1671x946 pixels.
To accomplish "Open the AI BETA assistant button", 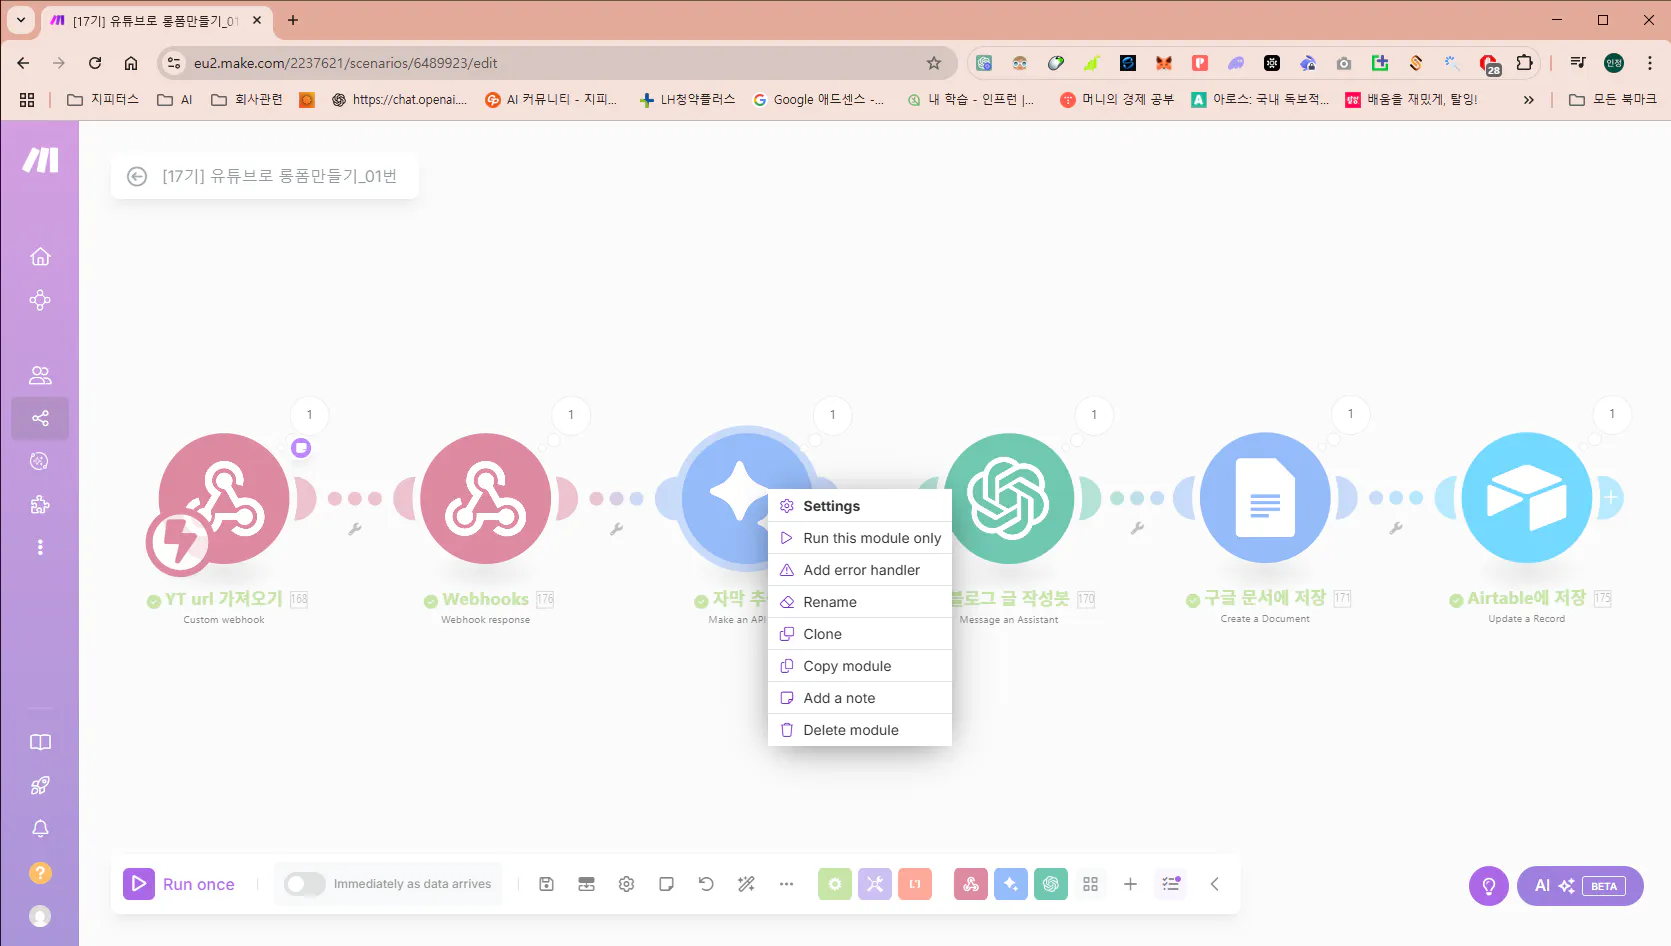I will click(x=1580, y=886).
